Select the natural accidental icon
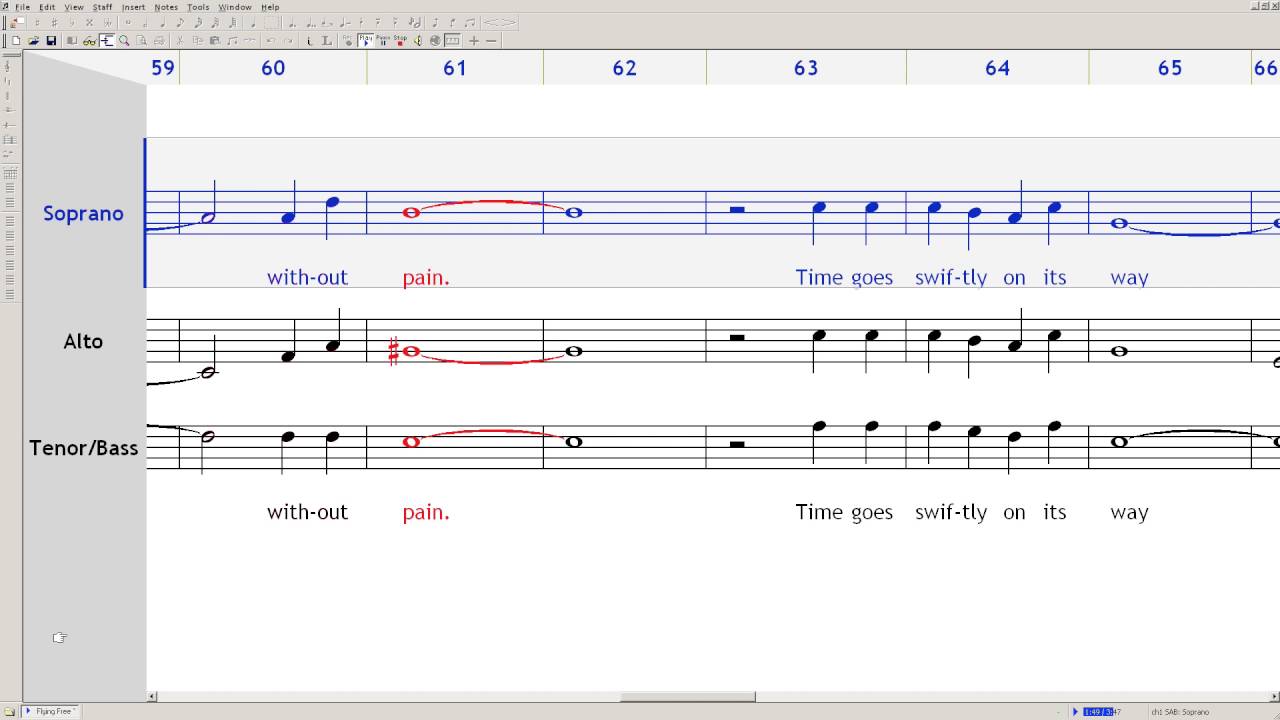Viewport: 1280px width, 720px height. pos(37,22)
